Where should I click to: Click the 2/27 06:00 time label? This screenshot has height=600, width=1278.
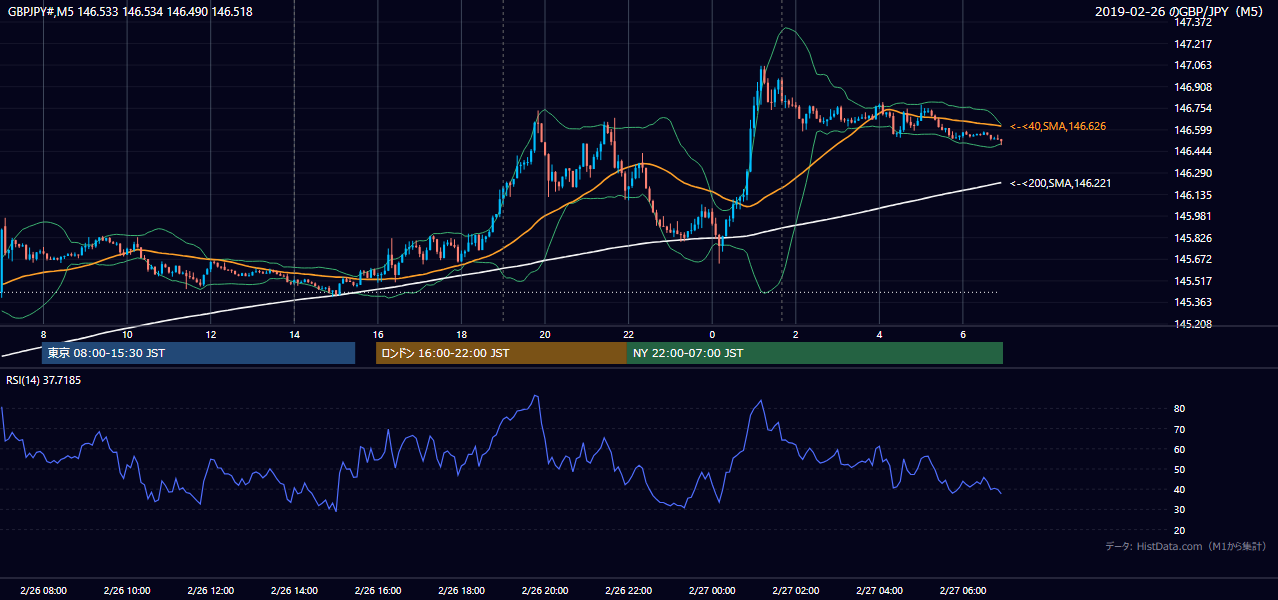pyautogui.click(x=962, y=590)
